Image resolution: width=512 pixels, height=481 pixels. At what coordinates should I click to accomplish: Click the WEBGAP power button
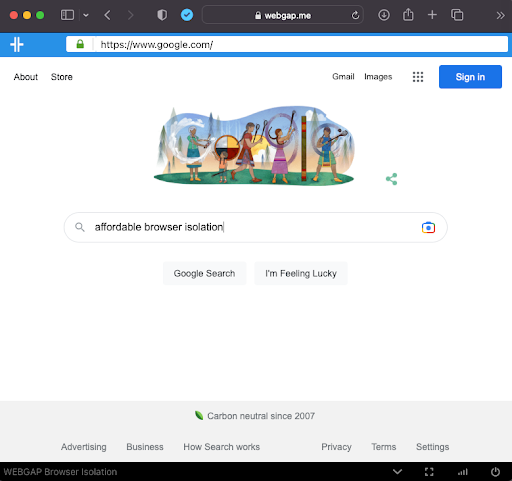pyautogui.click(x=495, y=472)
